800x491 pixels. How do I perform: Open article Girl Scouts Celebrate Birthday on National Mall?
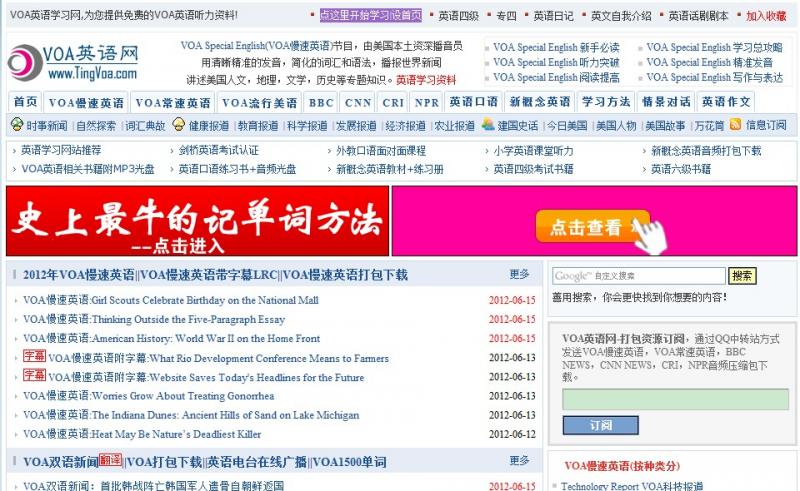[171, 300]
